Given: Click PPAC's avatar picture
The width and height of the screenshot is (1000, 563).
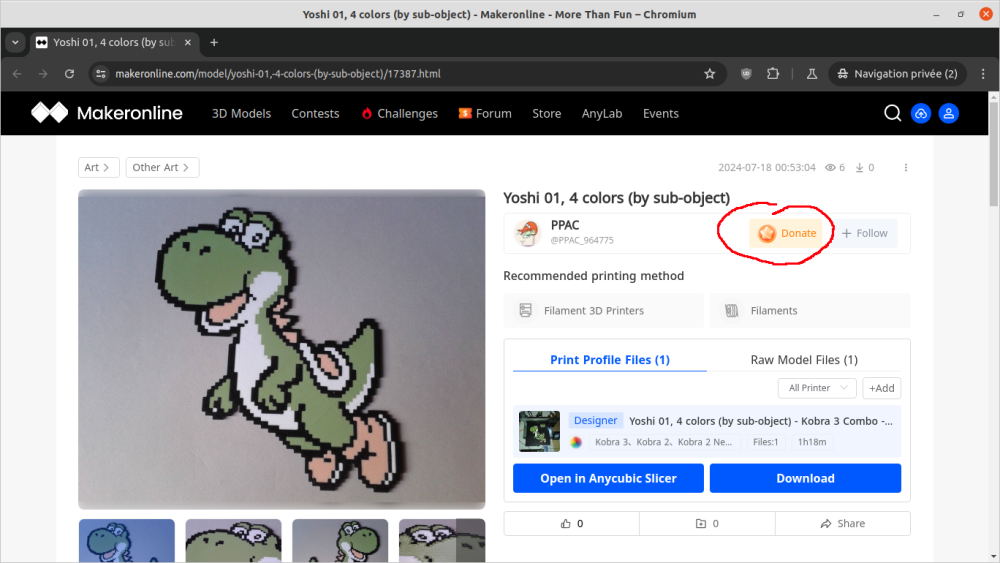Looking at the screenshot, I should pos(527,233).
